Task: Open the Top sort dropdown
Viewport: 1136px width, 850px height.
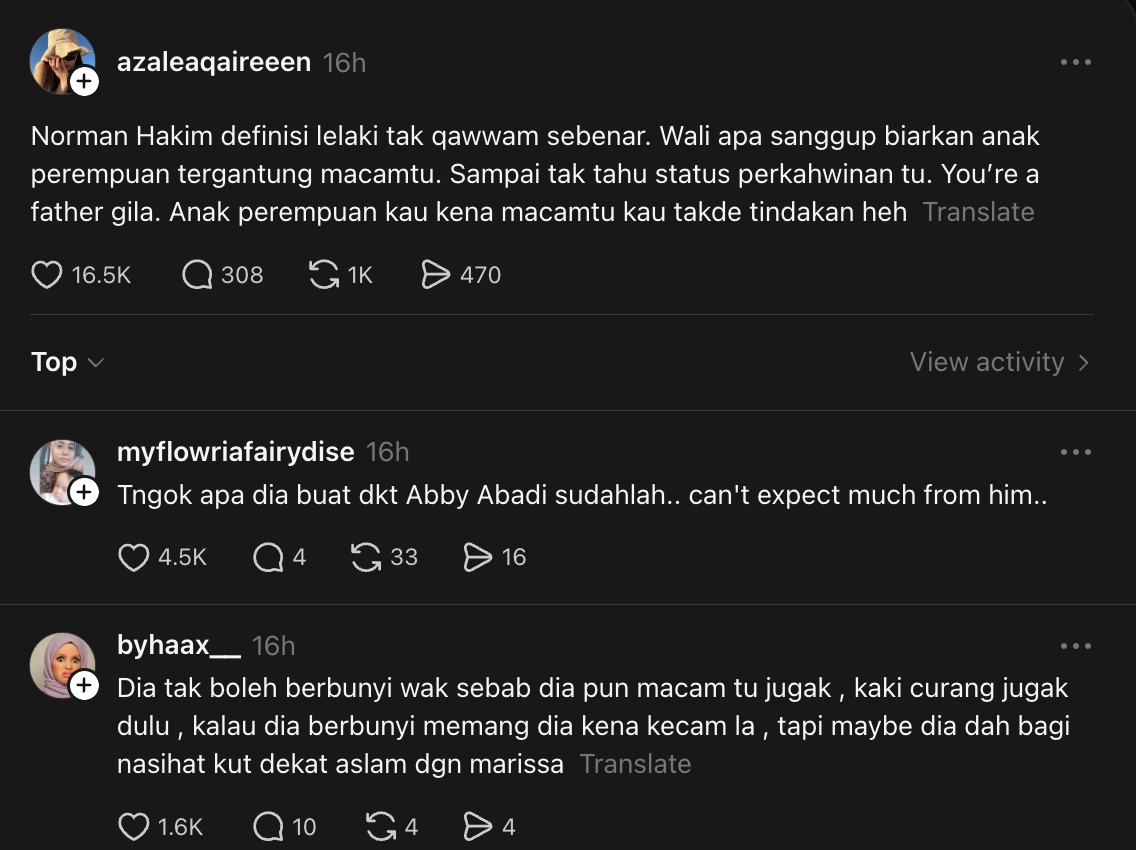Action: click(x=67, y=362)
